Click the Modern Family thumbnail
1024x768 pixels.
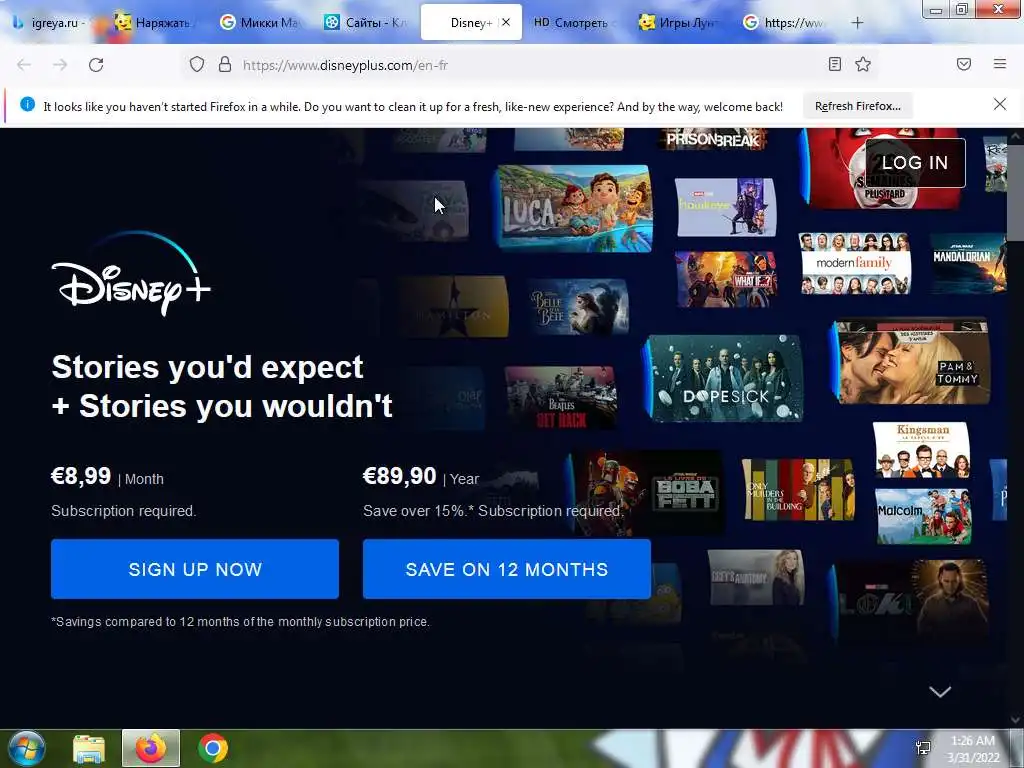pyautogui.click(x=854, y=263)
